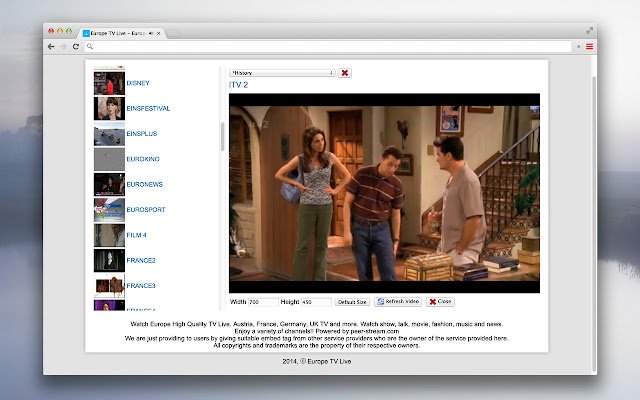
Task: Open the FRANCE2 channel link
Action: click(x=141, y=260)
